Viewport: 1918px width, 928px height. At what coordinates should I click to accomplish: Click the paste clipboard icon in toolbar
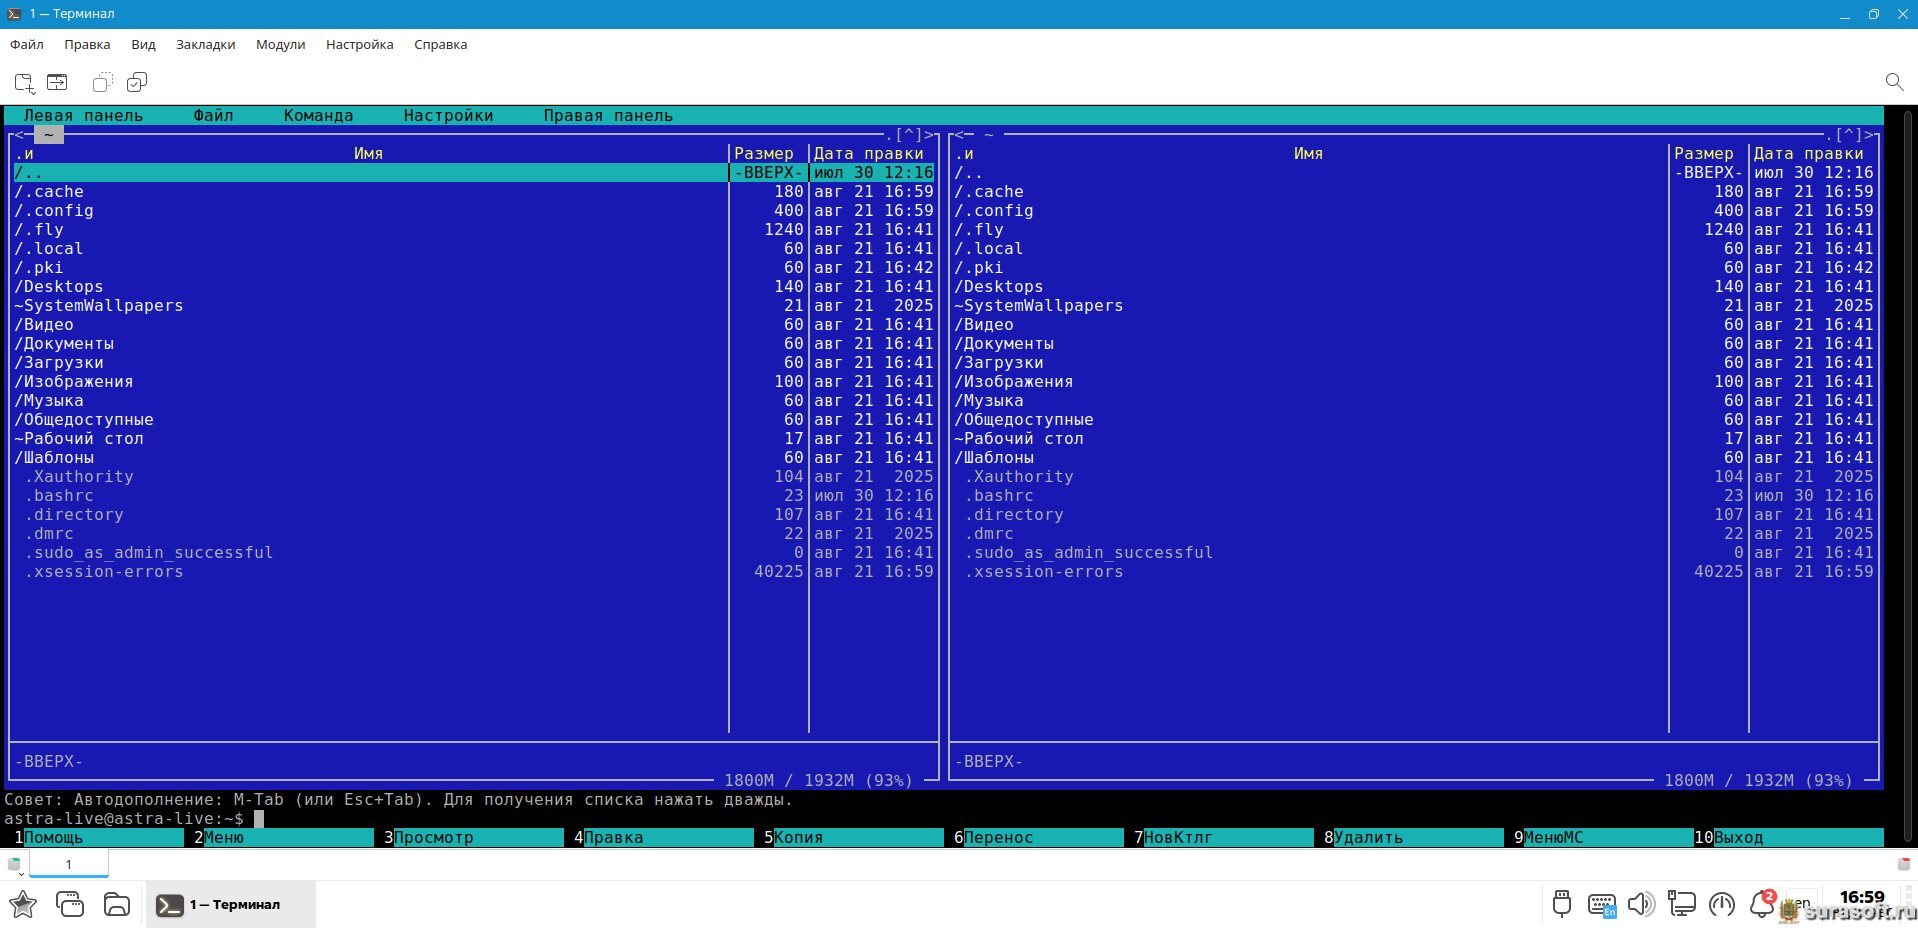click(x=137, y=82)
